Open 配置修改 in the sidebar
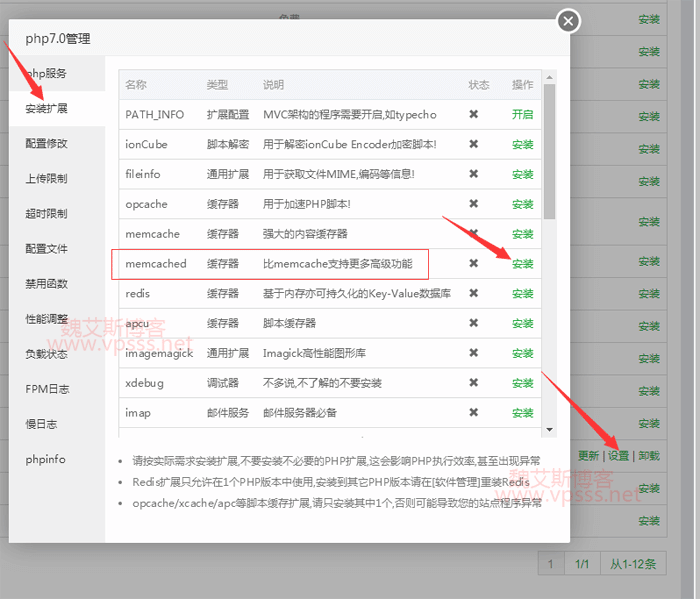The width and height of the screenshot is (700, 599). [47, 143]
